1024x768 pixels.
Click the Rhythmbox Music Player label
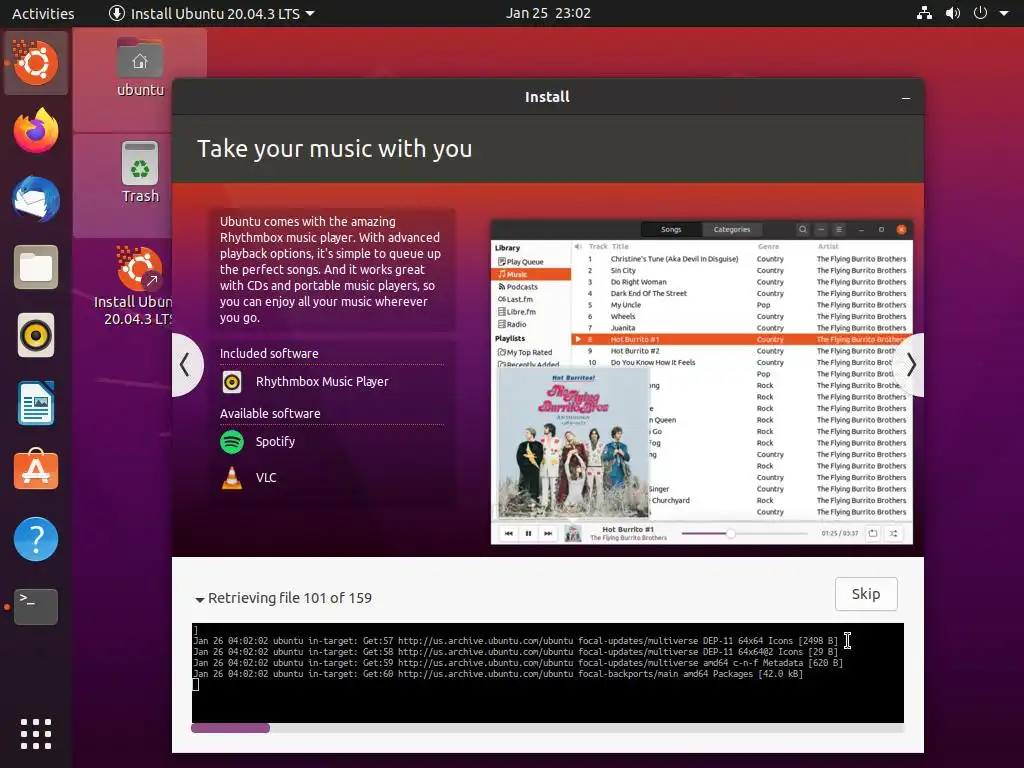(322, 381)
